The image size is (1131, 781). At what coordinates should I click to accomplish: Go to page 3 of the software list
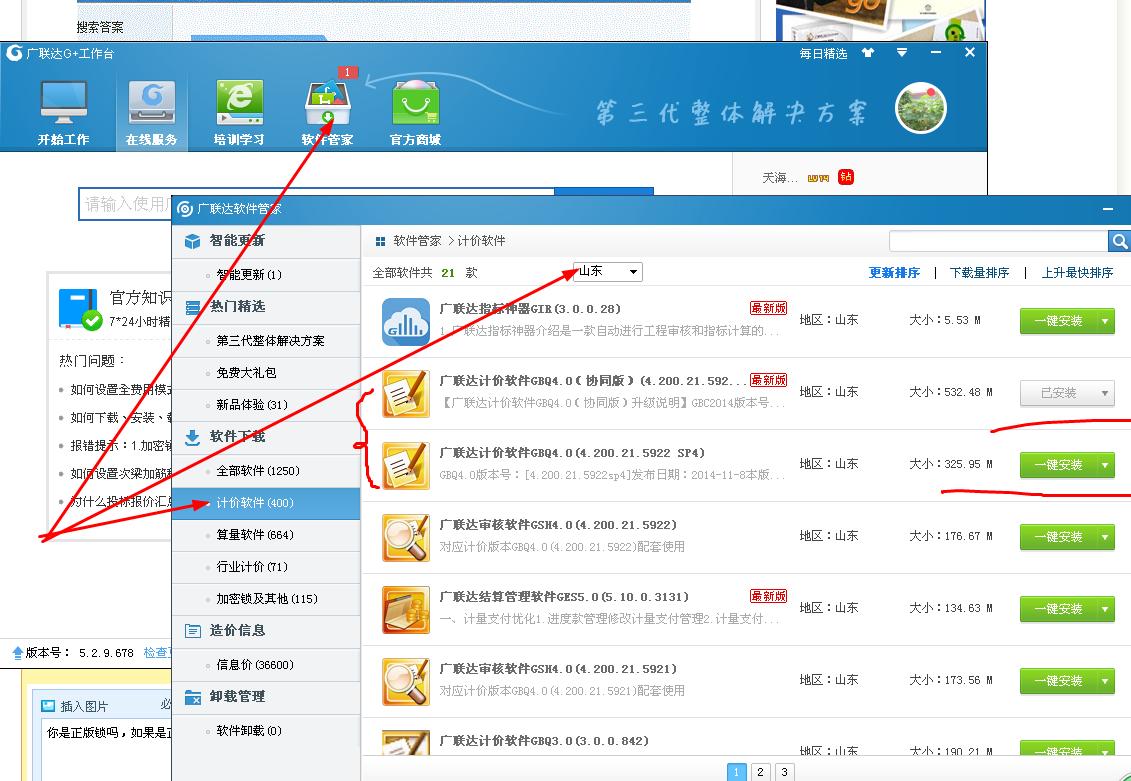click(x=784, y=772)
